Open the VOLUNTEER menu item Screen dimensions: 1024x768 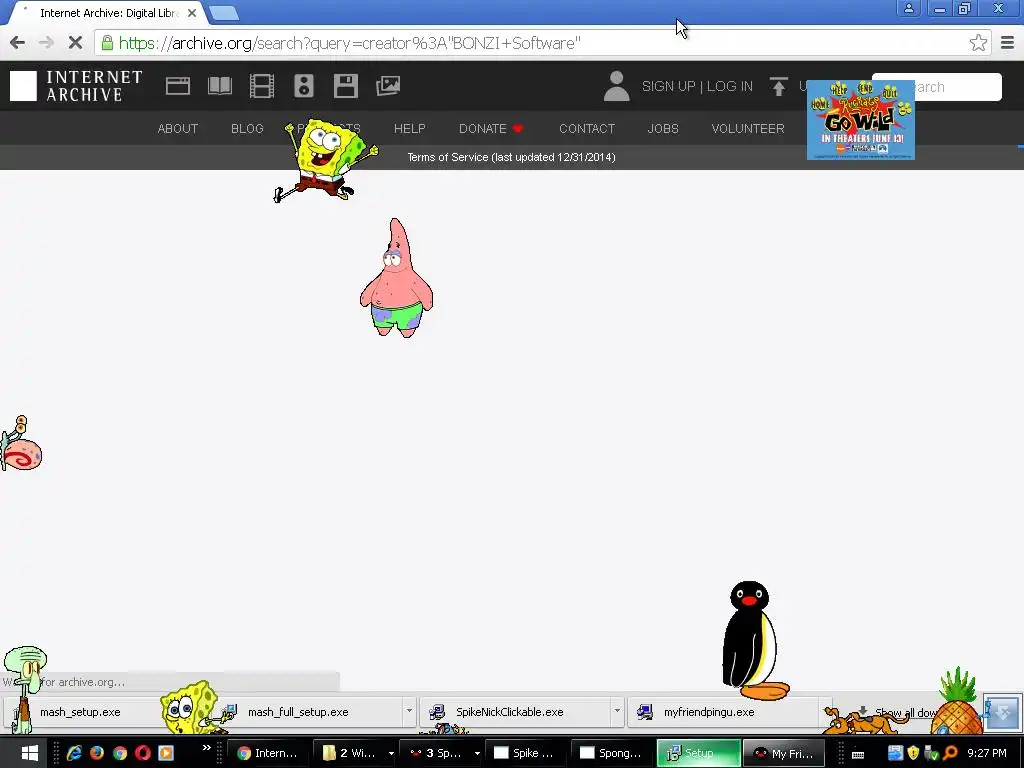pos(748,129)
